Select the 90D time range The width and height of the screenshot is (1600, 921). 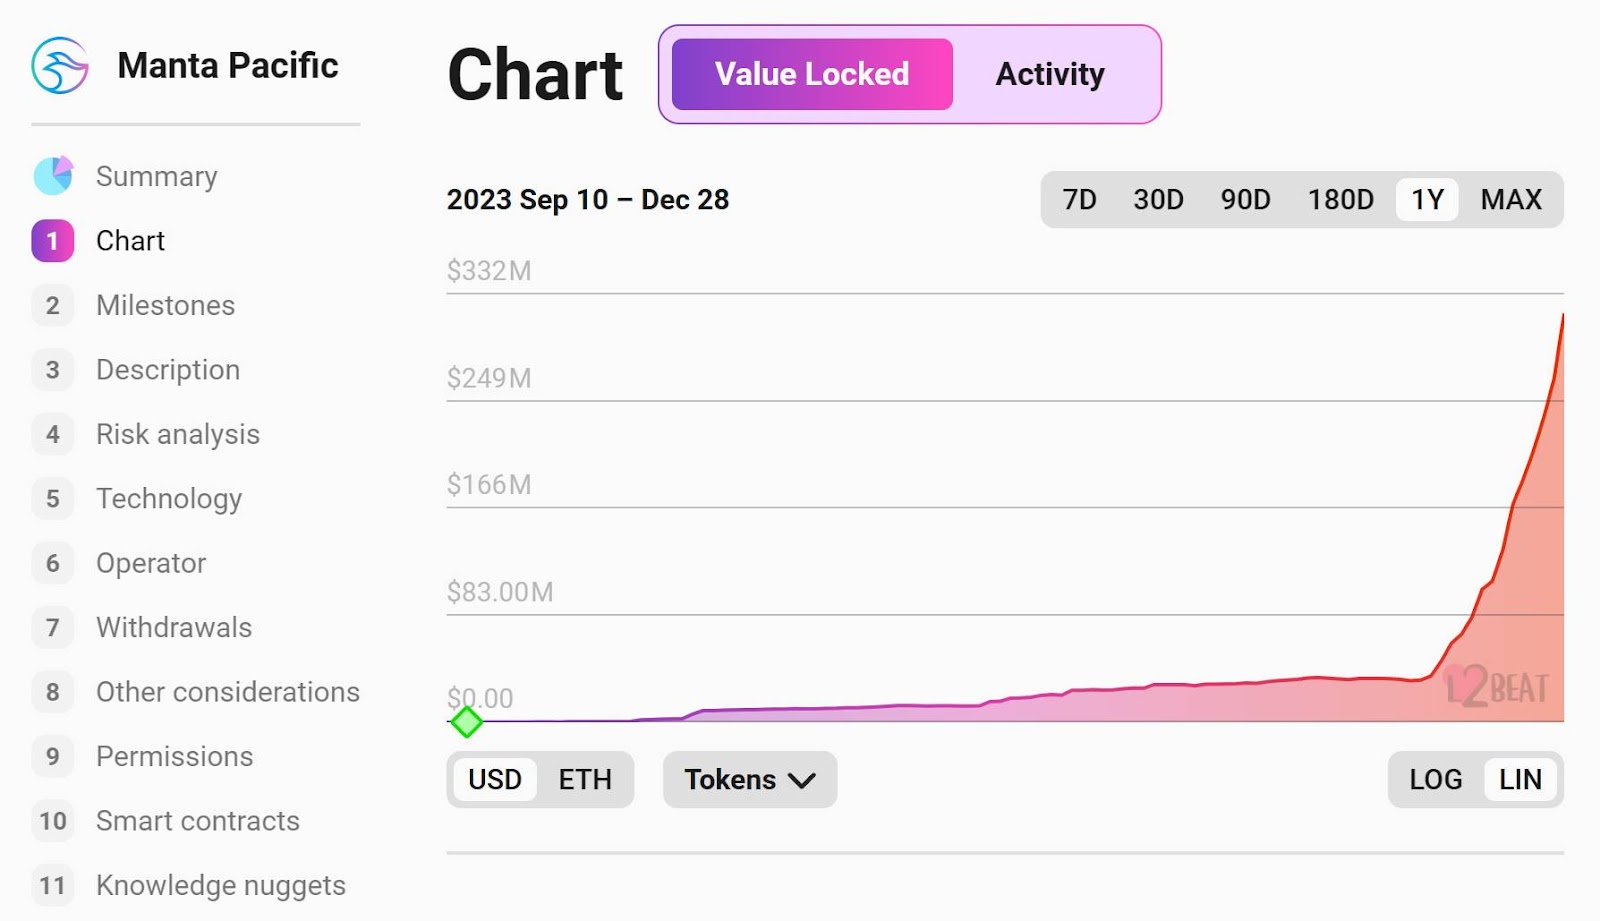tap(1245, 199)
